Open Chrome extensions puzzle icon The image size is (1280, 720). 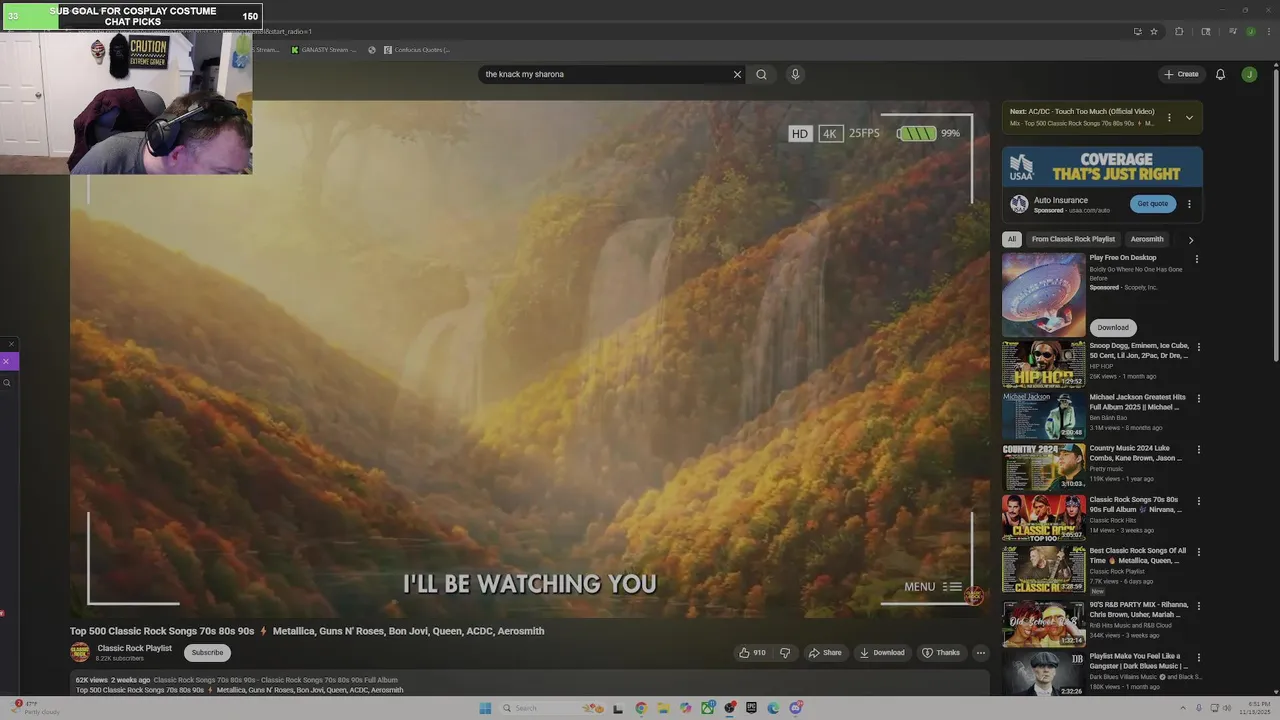click(1179, 31)
